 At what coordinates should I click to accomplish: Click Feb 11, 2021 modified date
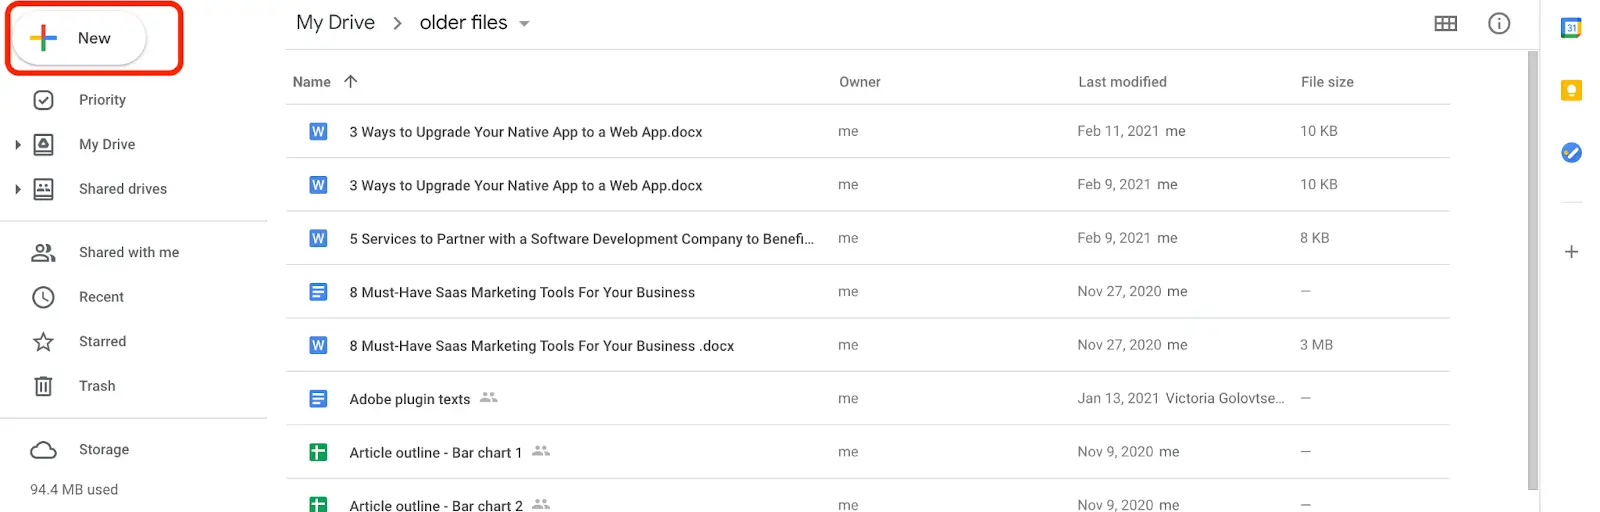[x=1118, y=131]
